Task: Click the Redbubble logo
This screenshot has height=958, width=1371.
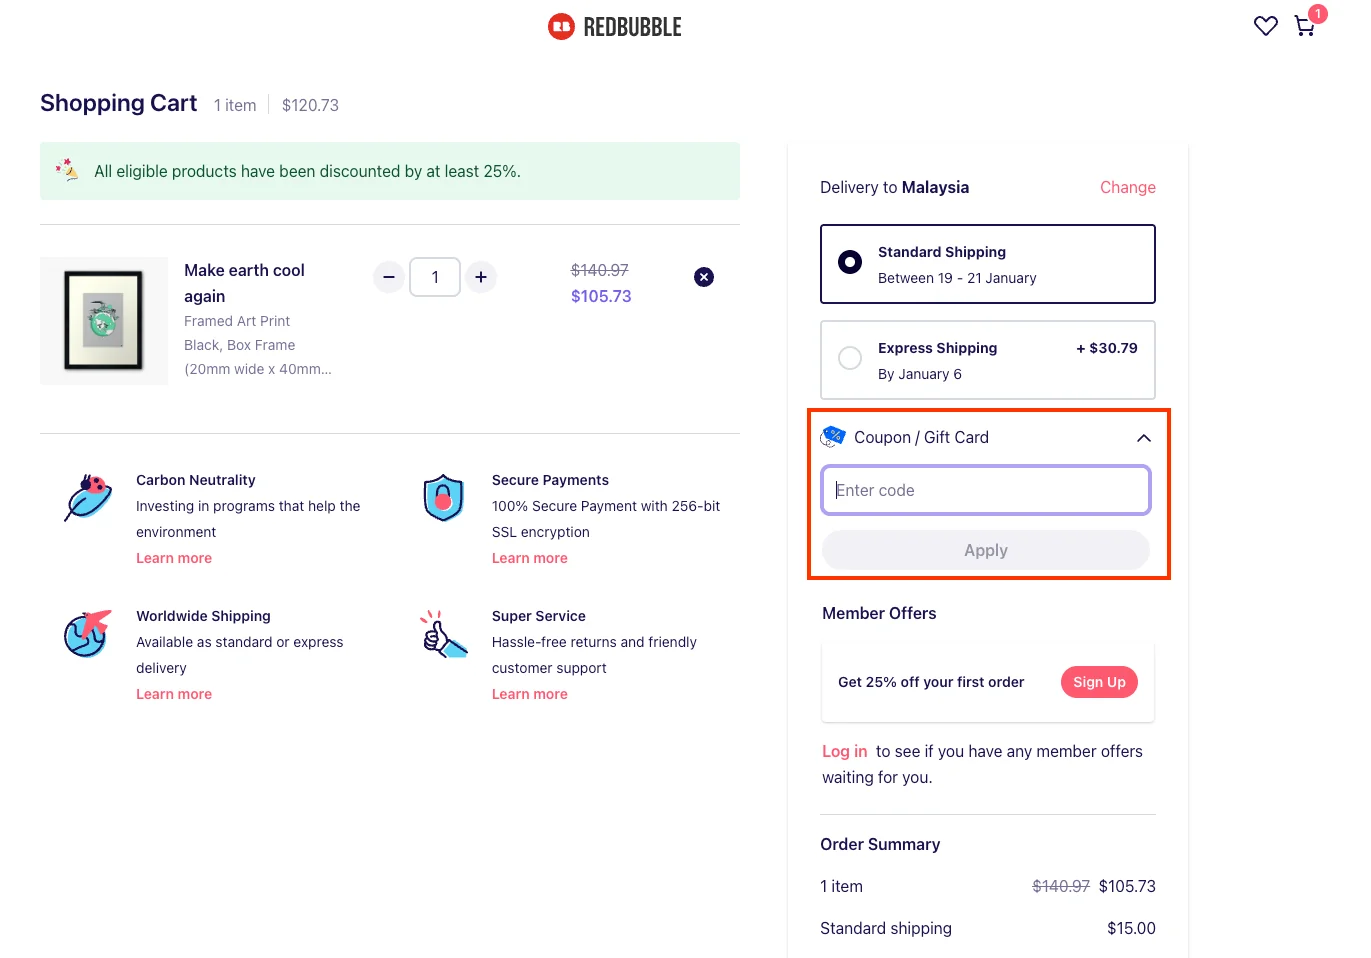Action: click(615, 27)
